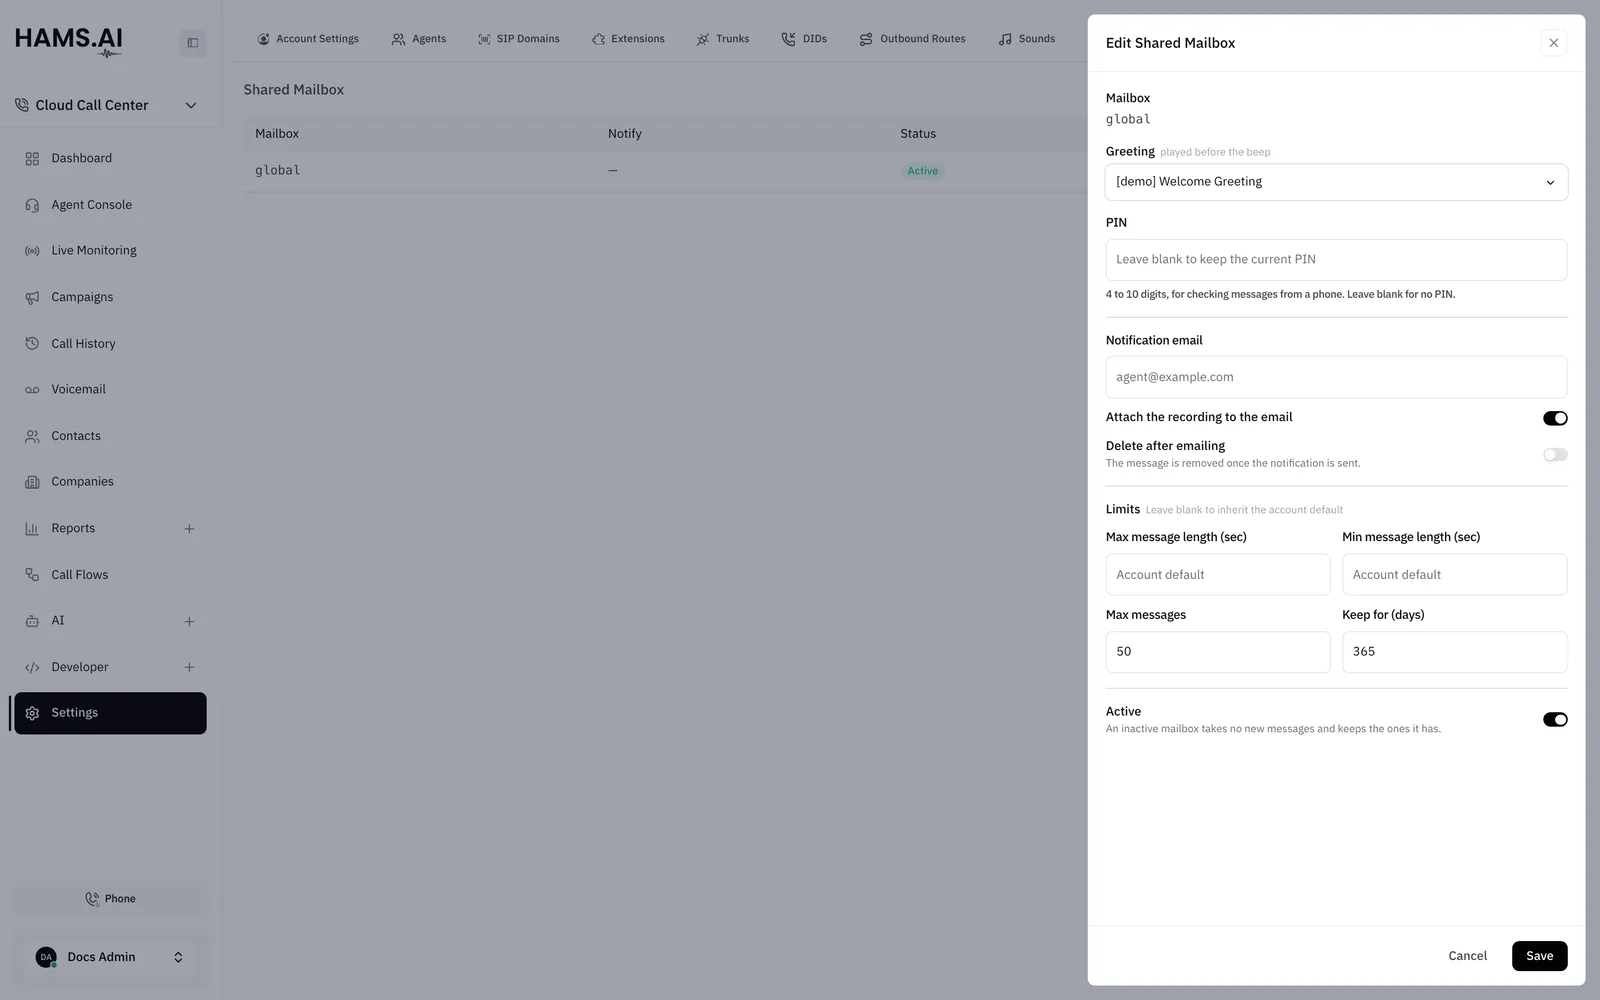Open Dashboard grid icon
Image resolution: width=1600 pixels, height=1000 pixels.
coord(32,159)
